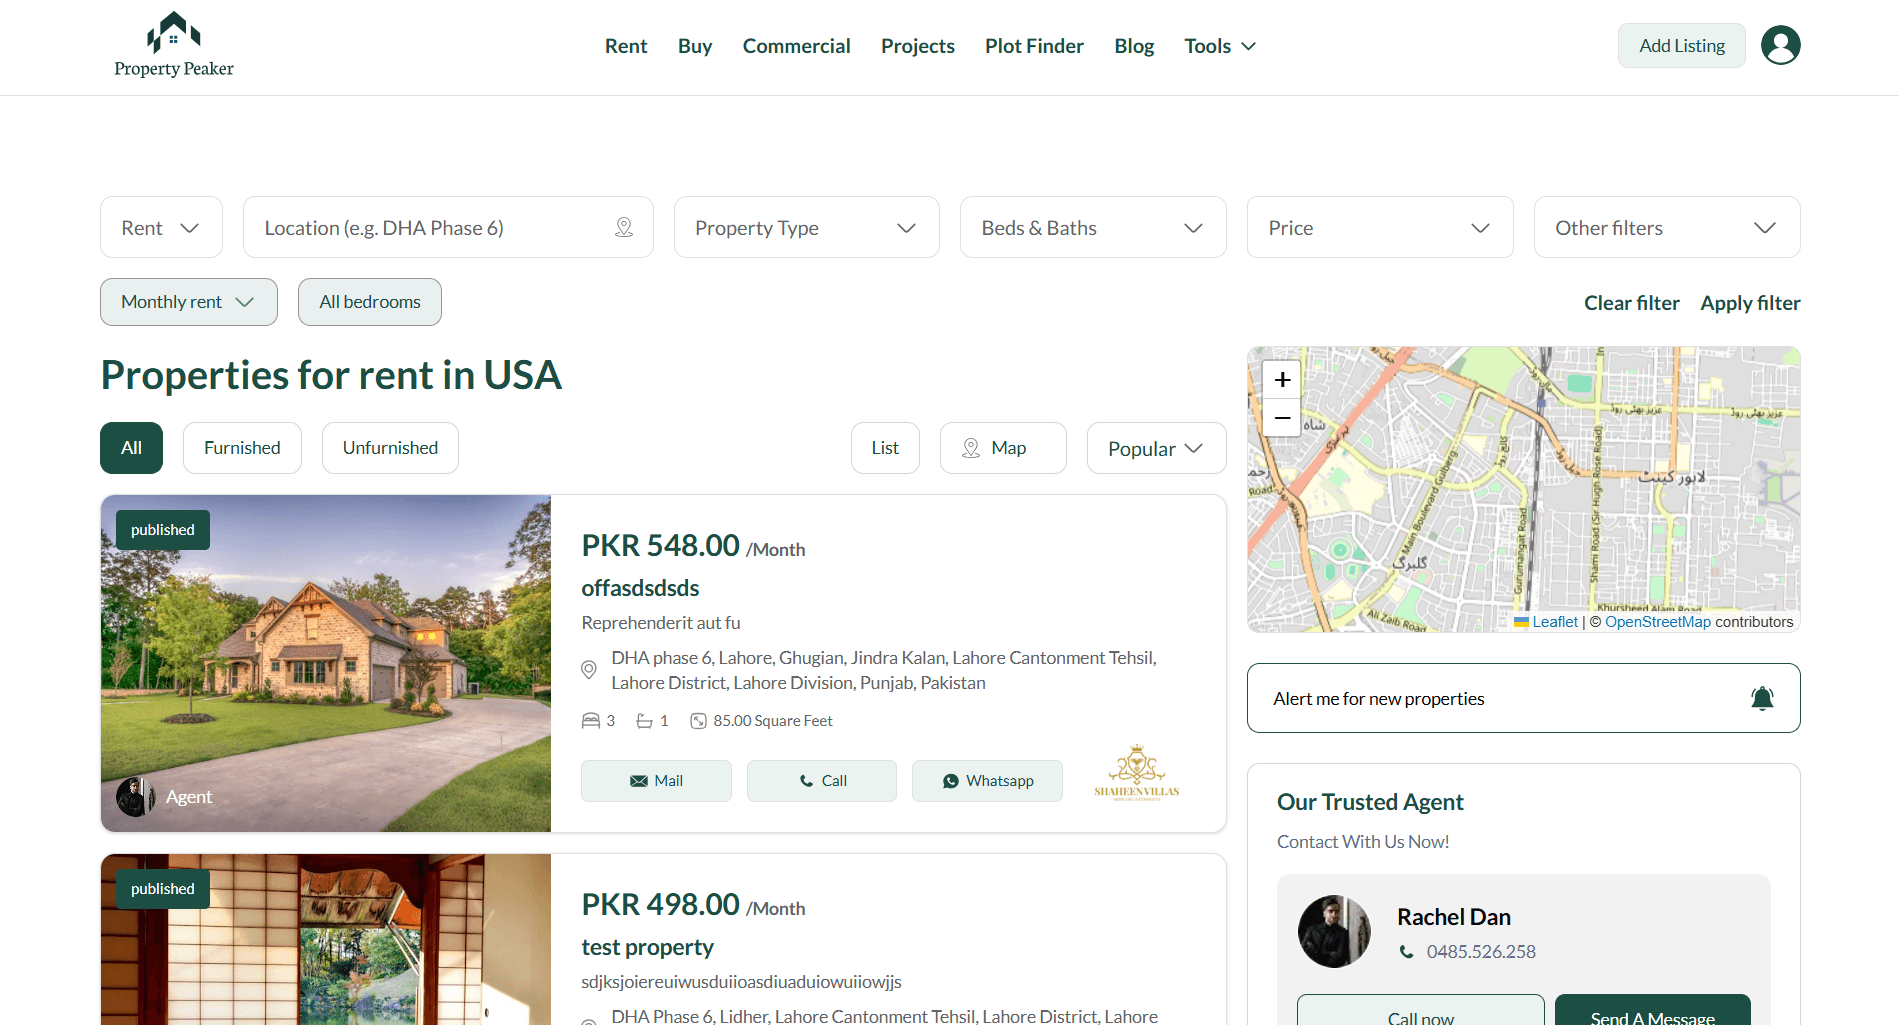Open the Blog nav item
The width and height of the screenshot is (1899, 1025).
[1134, 46]
